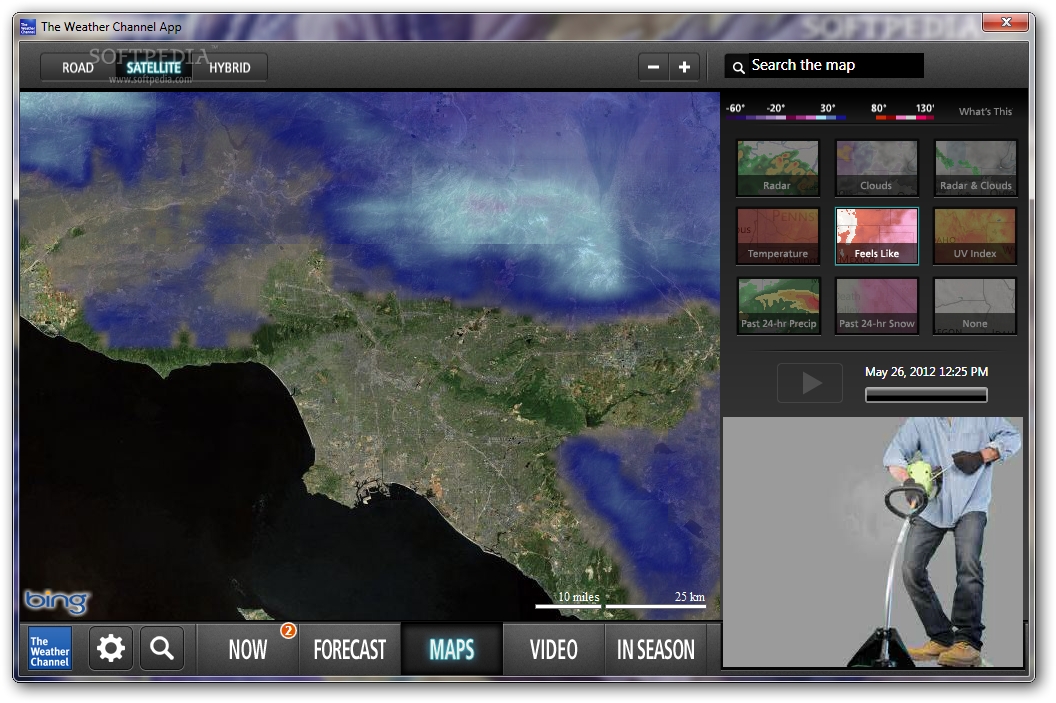This screenshot has width=1056, height=703.
Task: Open the IN SEASON tab
Action: tap(655, 649)
